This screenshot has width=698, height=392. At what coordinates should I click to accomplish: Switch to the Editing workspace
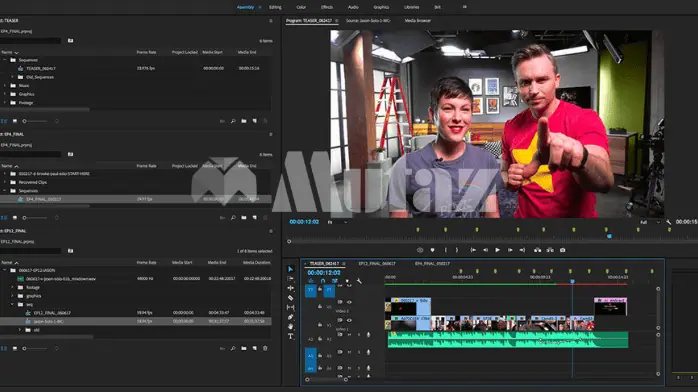[275, 7]
